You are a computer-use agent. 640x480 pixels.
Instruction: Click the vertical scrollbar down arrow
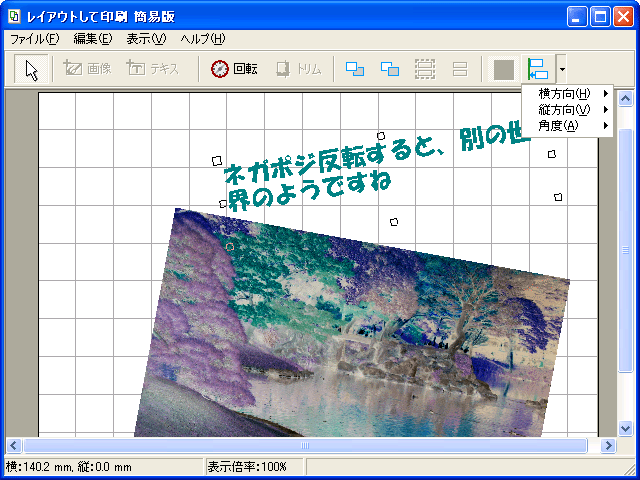(626, 428)
